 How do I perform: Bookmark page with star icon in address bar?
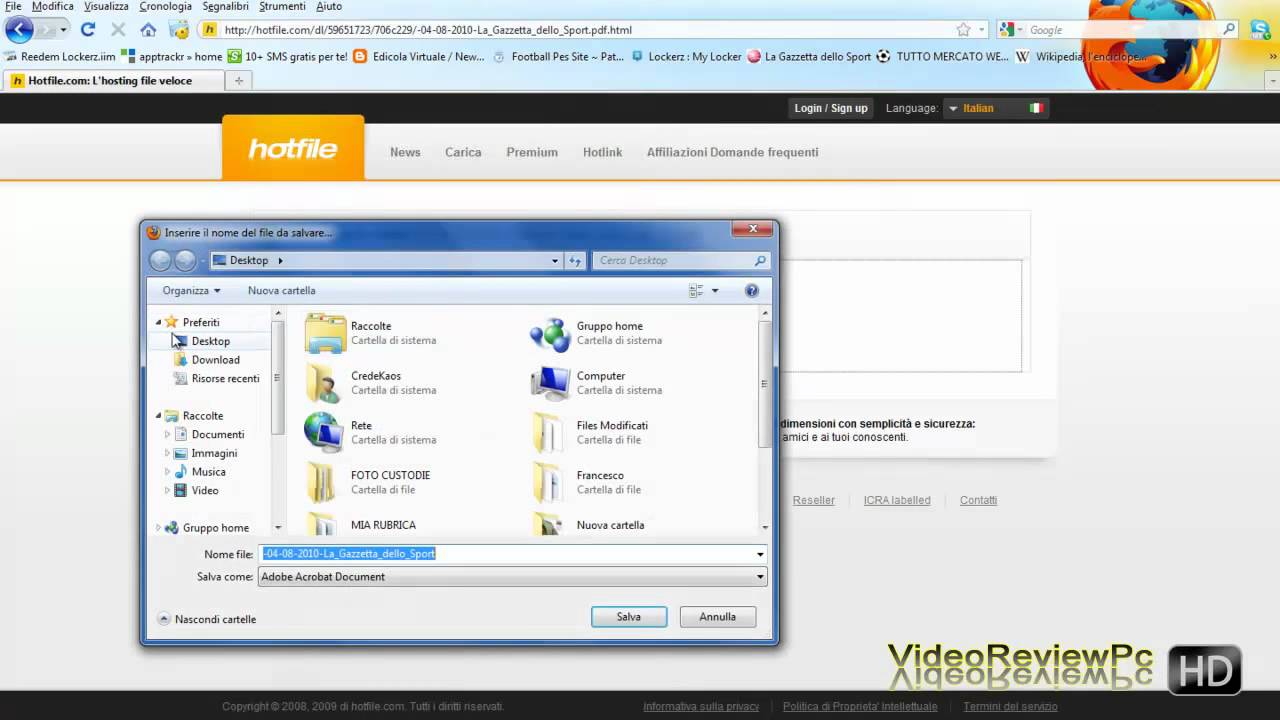[963, 29]
